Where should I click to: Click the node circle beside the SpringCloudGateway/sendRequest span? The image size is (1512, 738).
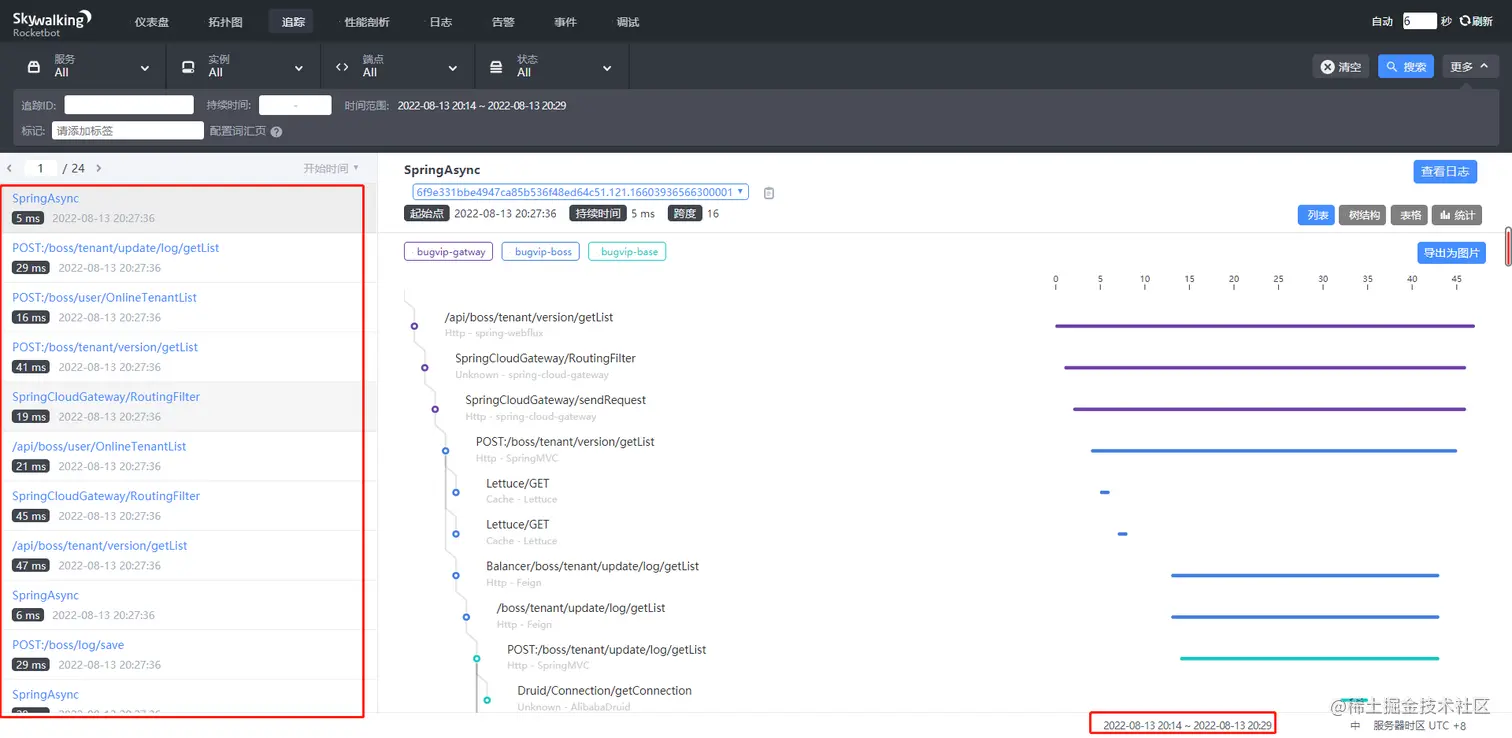tap(435, 409)
